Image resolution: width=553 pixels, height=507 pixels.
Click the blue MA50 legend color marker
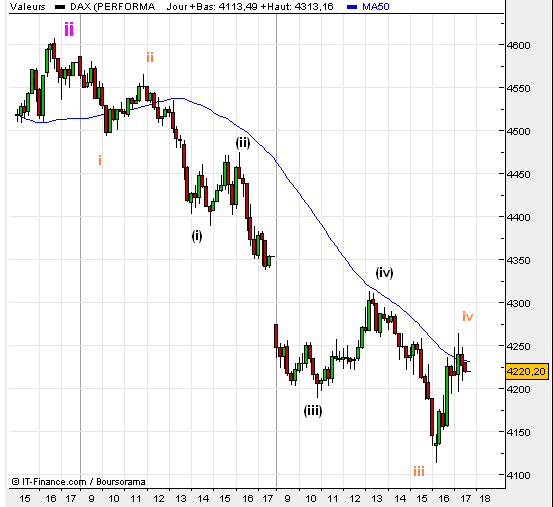coord(352,7)
